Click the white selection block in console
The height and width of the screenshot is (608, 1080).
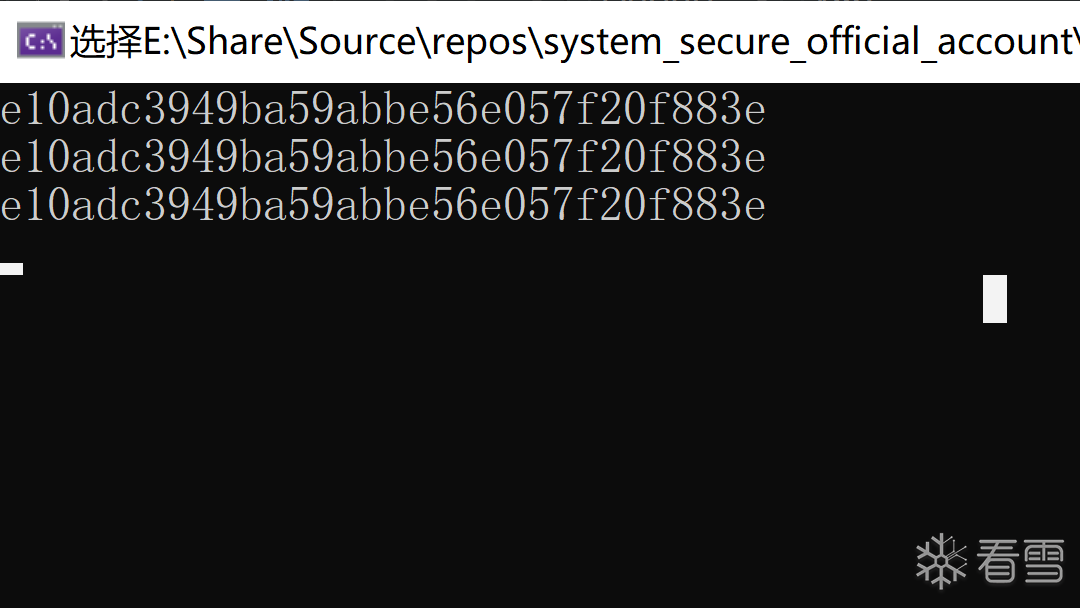pos(994,299)
